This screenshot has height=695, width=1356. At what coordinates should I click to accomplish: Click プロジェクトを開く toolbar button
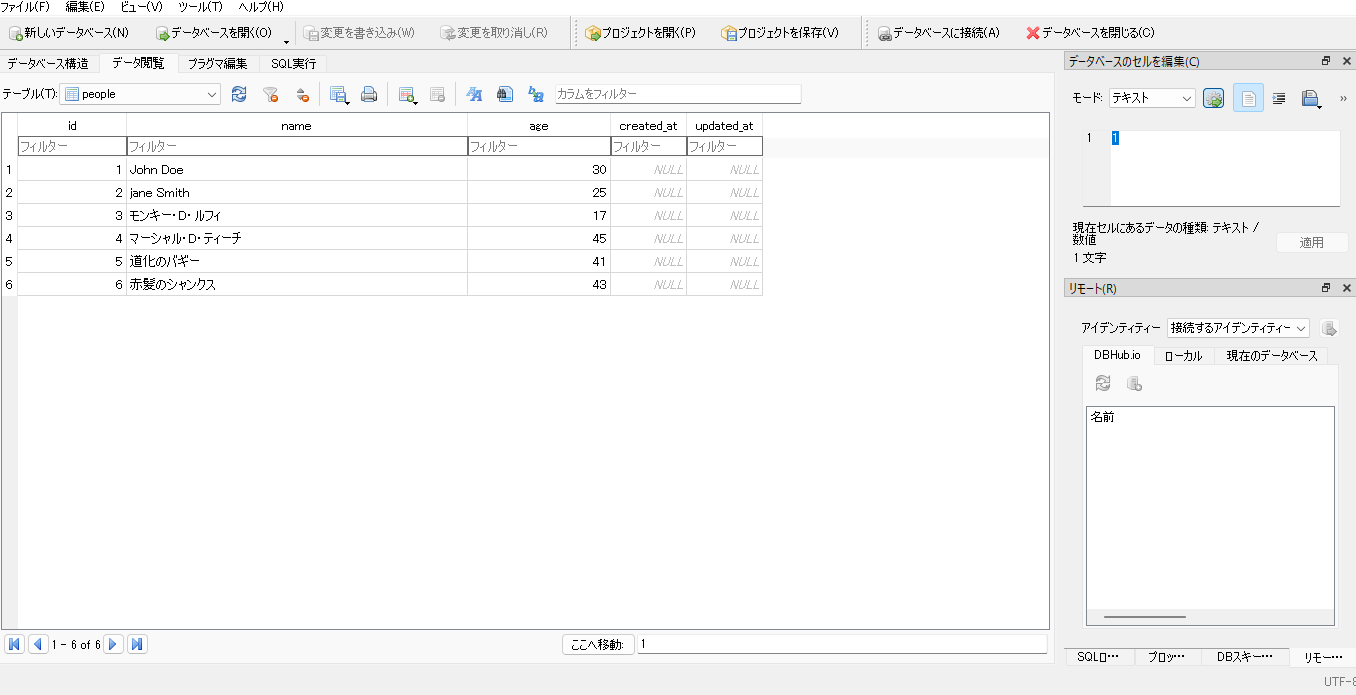(x=640, y=33)
